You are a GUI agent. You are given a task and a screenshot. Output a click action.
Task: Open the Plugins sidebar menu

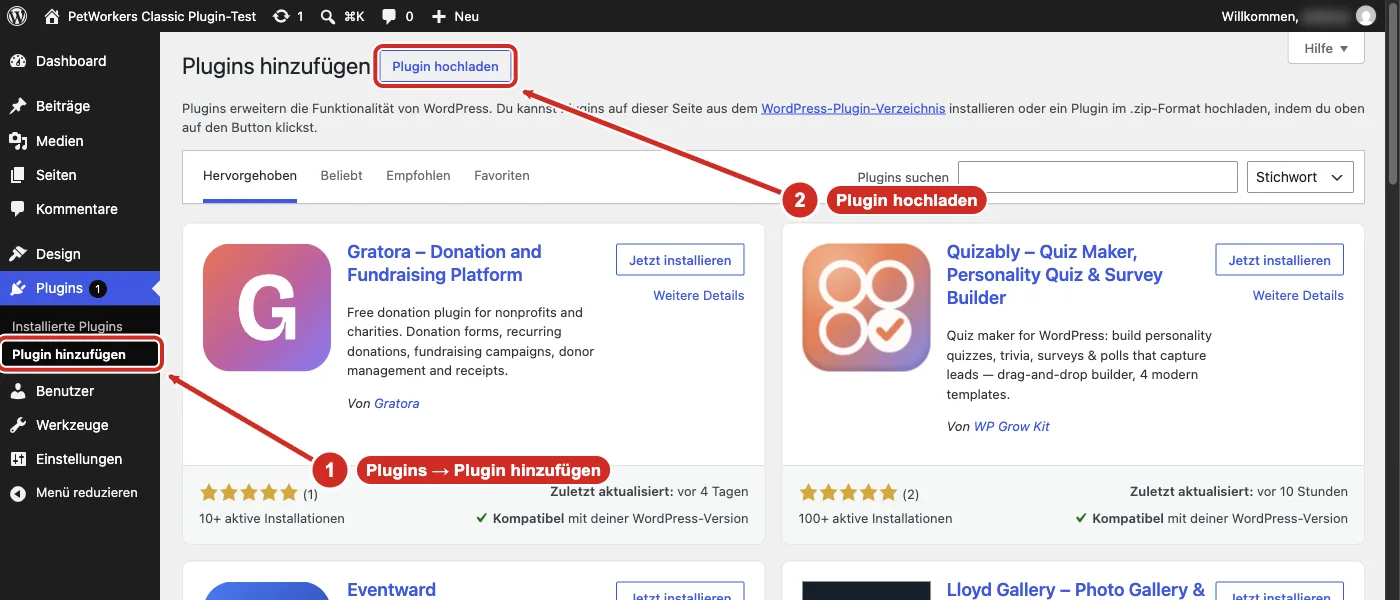point(80,288)
